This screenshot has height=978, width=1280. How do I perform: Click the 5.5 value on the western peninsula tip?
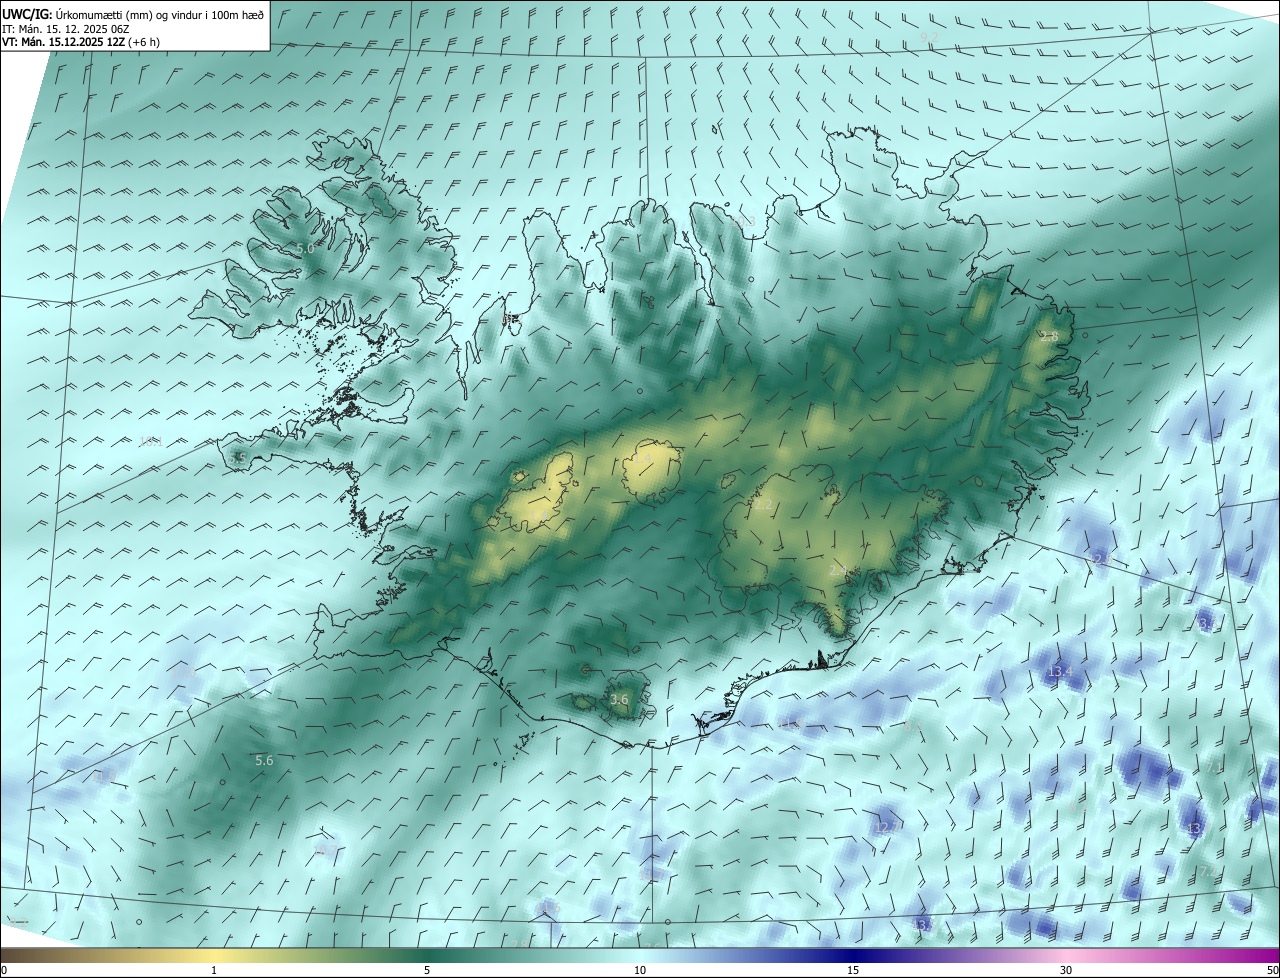(238, 457)
